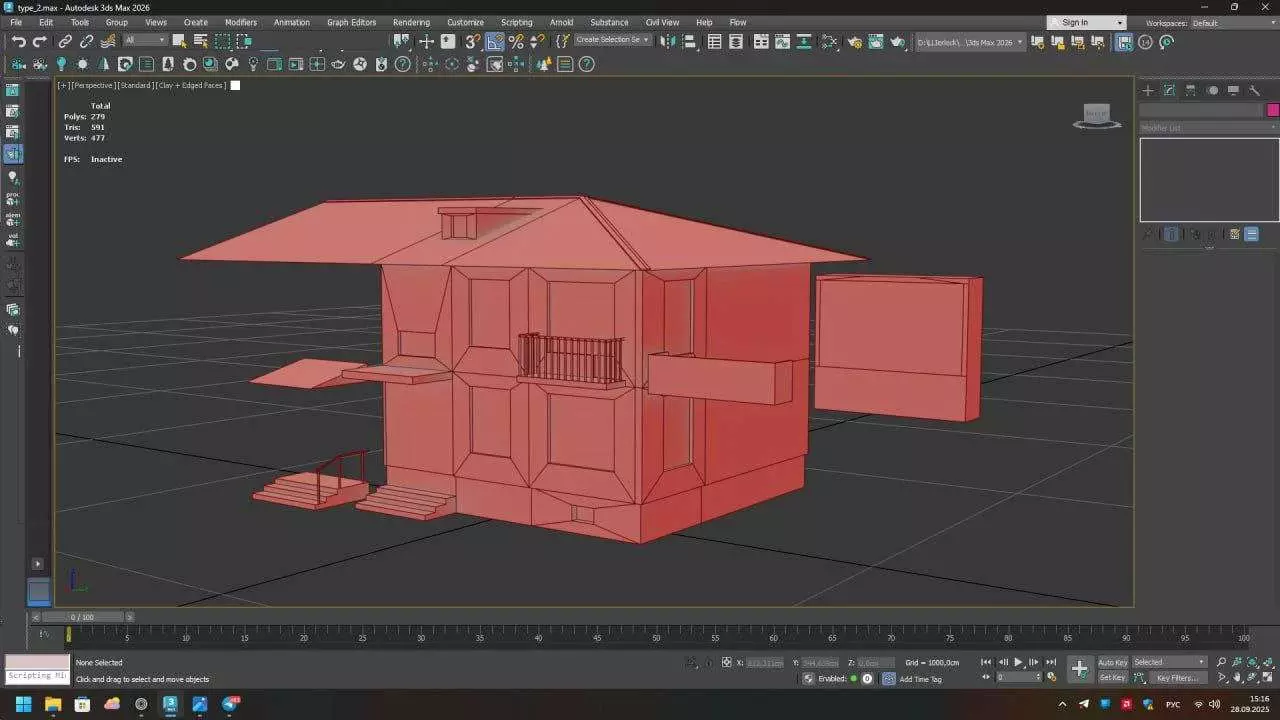Toggle Auto Key animation mode
The height and width of the screenshot is (720, 1280).
click(x=1112, y=662)
